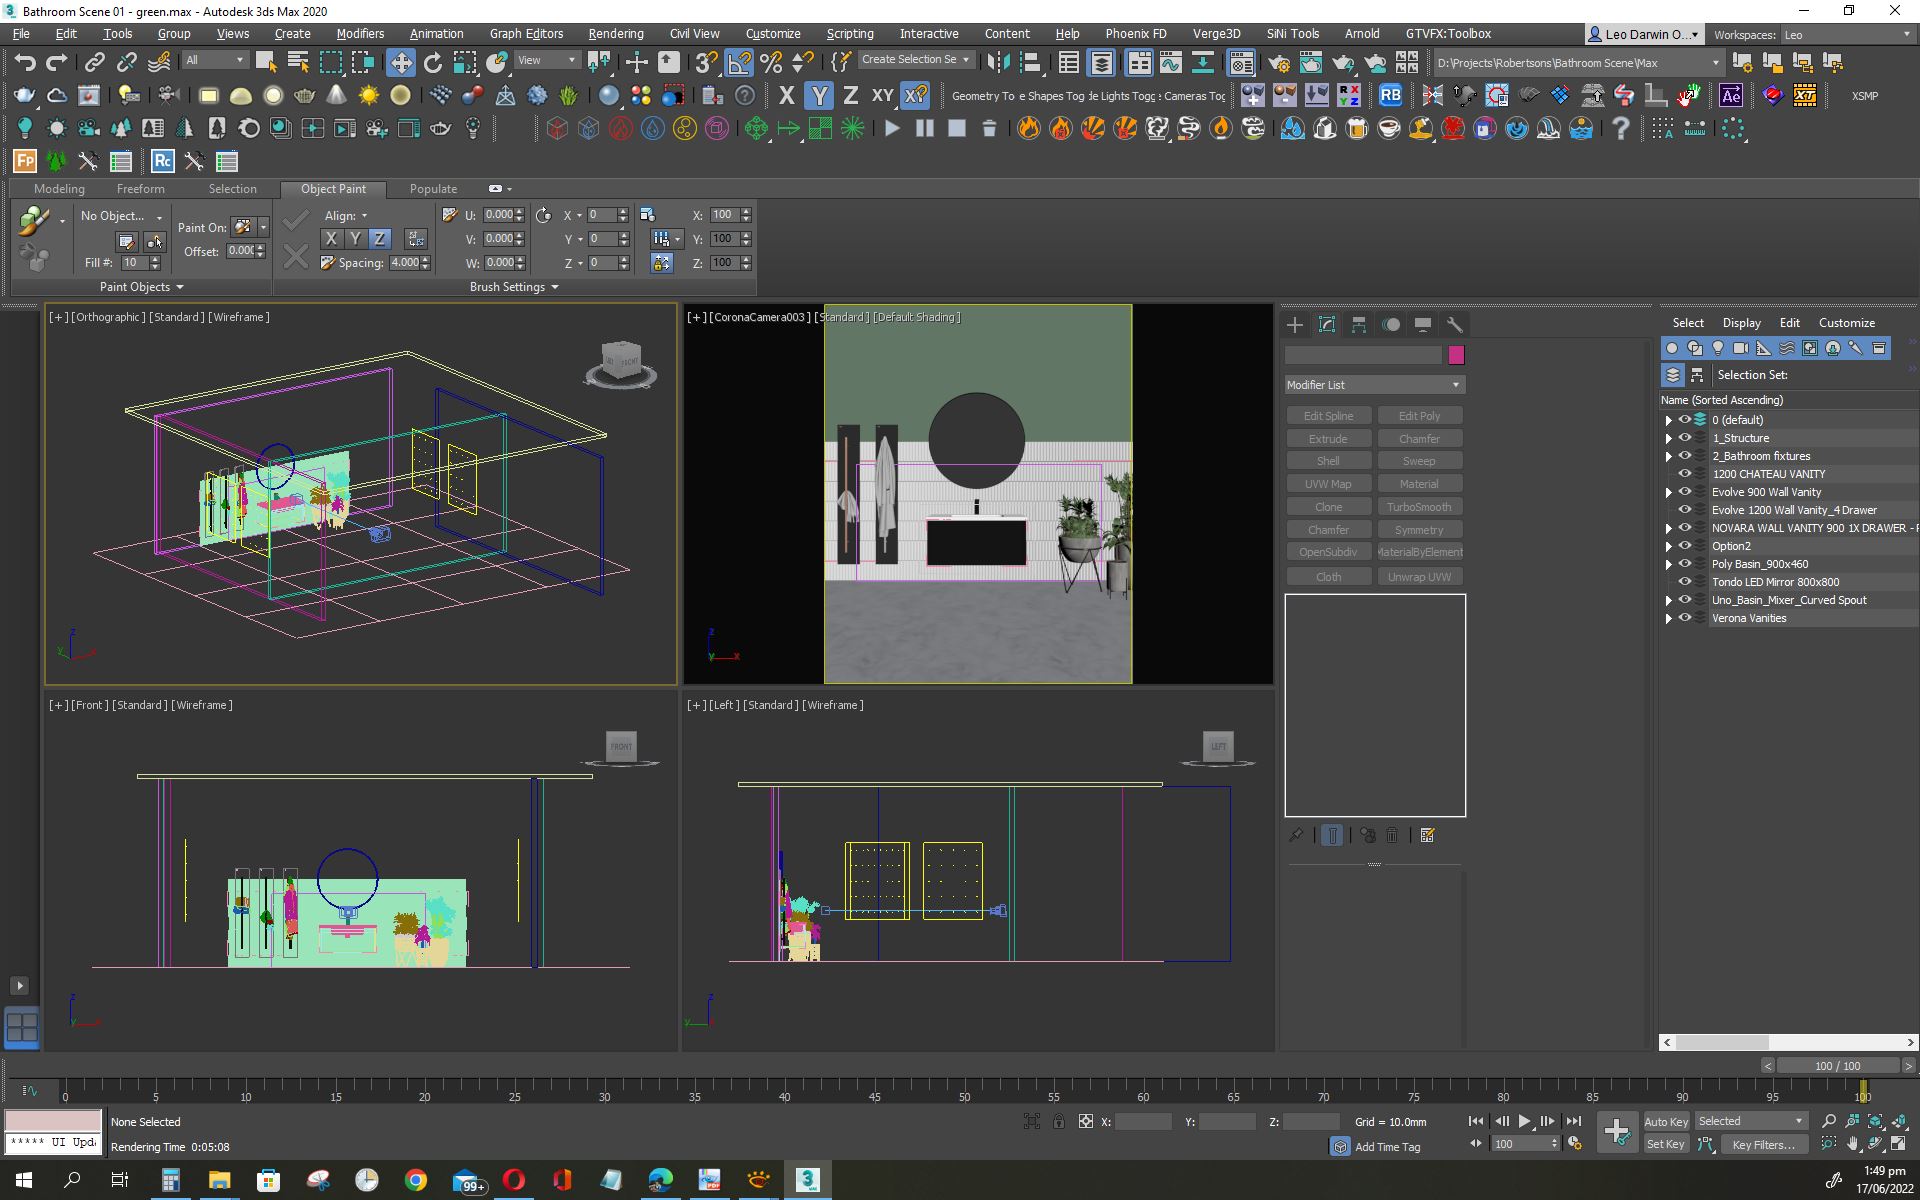Toggle the Auto Key button
This screenshot has width=1920, height=1200.
tap(1665, 1121)
